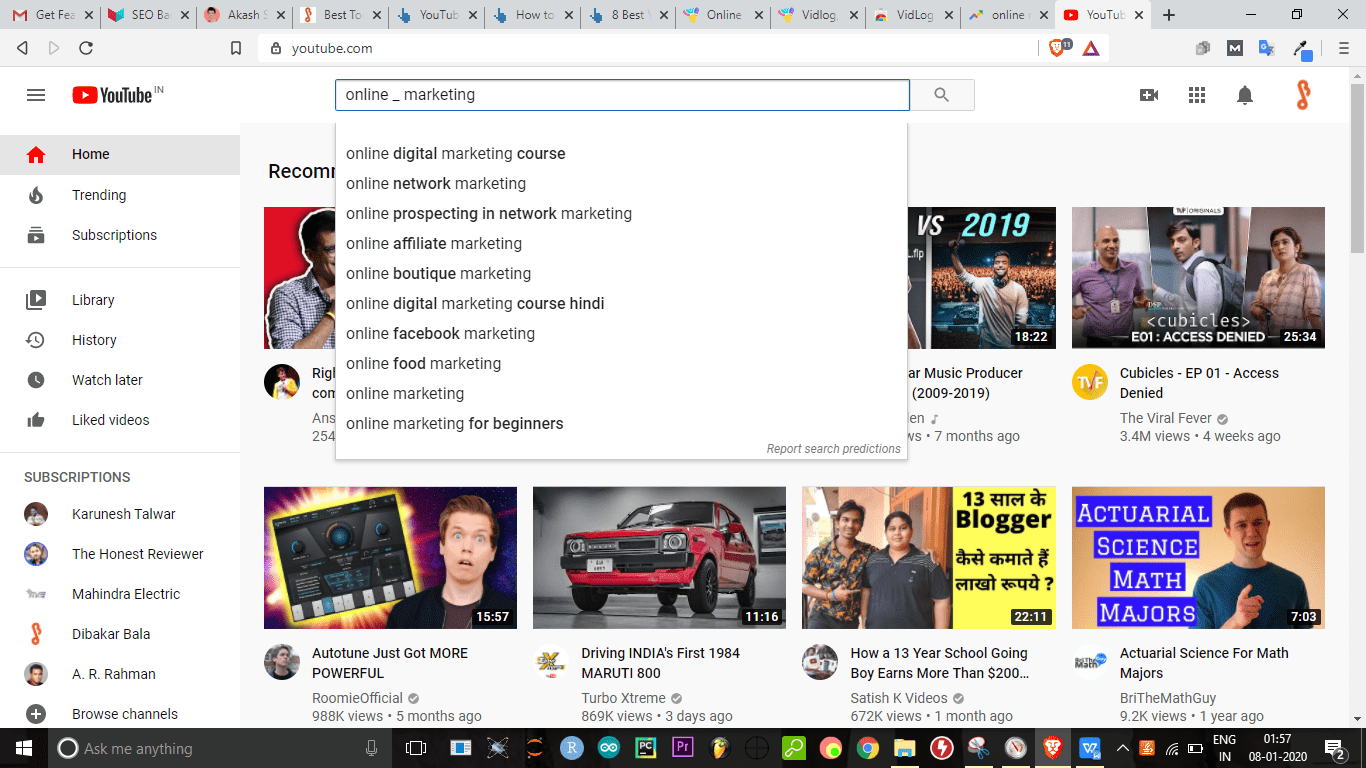Select suggestion online digital marketing course
The width and height of the screenshot is (1366, 768).
(621, 154)
